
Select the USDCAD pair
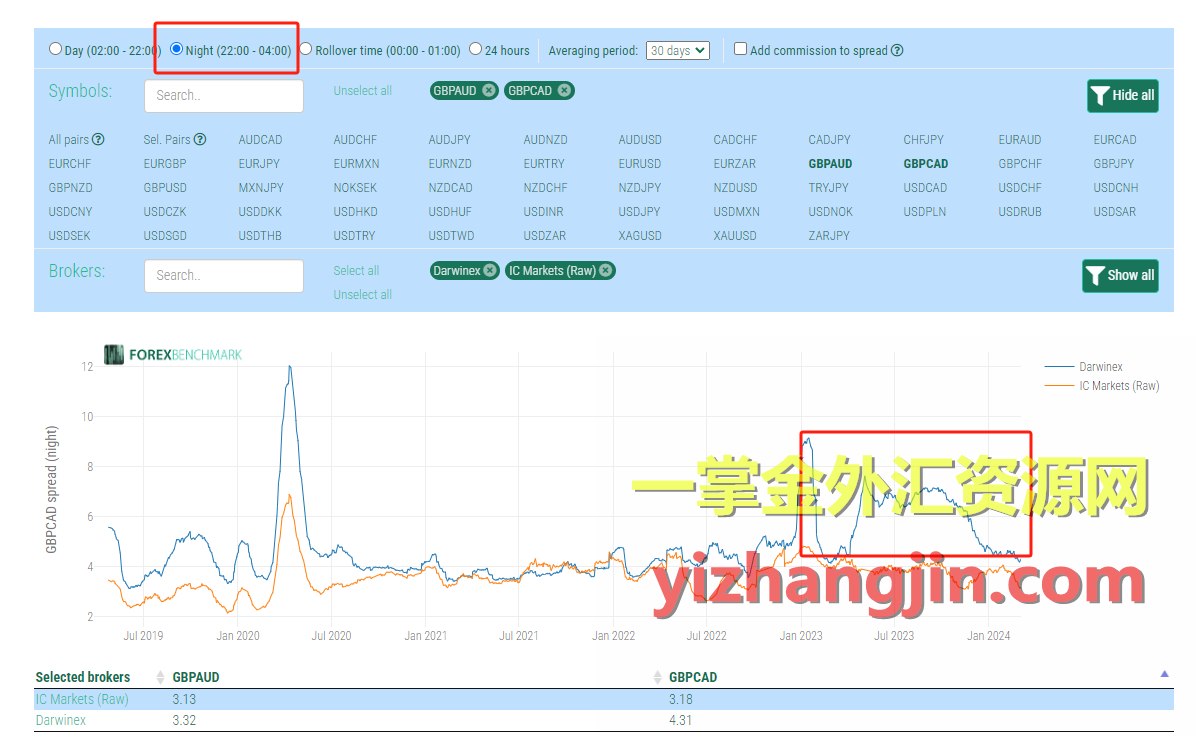[925, 188]
